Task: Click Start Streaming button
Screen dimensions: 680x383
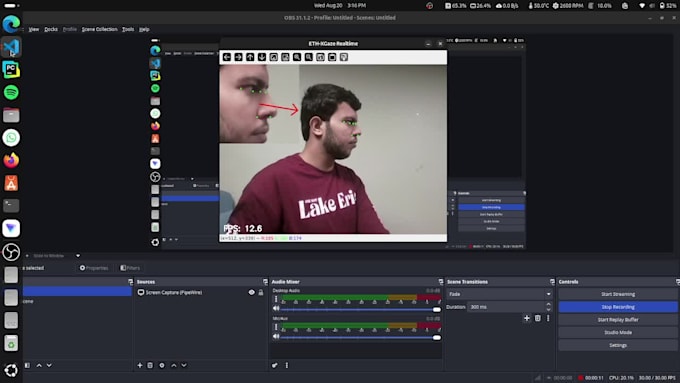Action: click(x=618, y=294)
